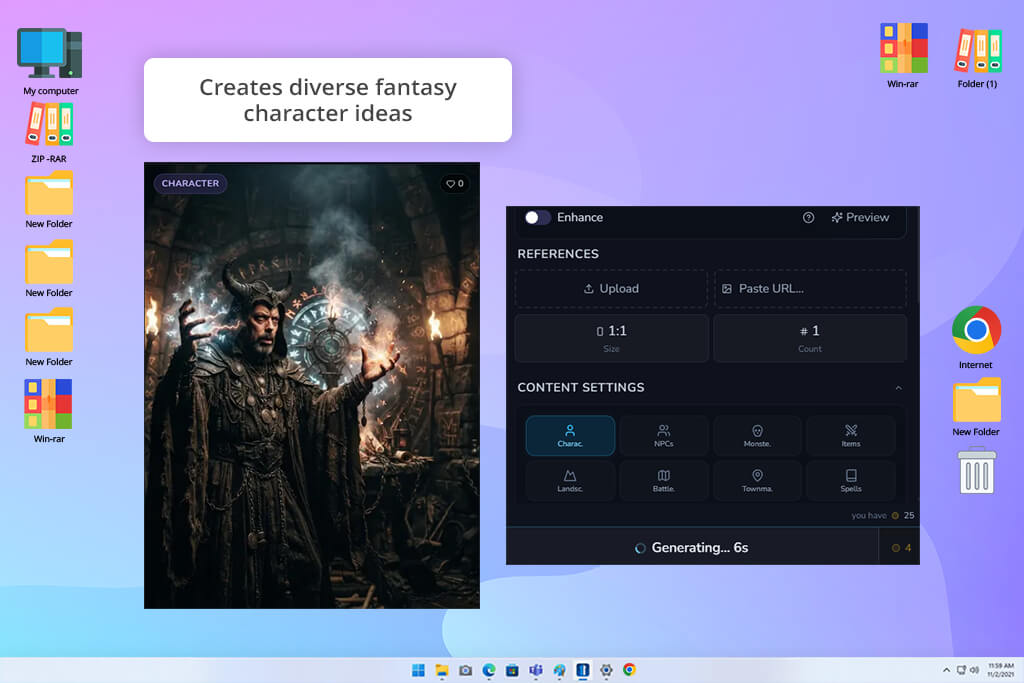Click the Paste URL field

(810, 289)
